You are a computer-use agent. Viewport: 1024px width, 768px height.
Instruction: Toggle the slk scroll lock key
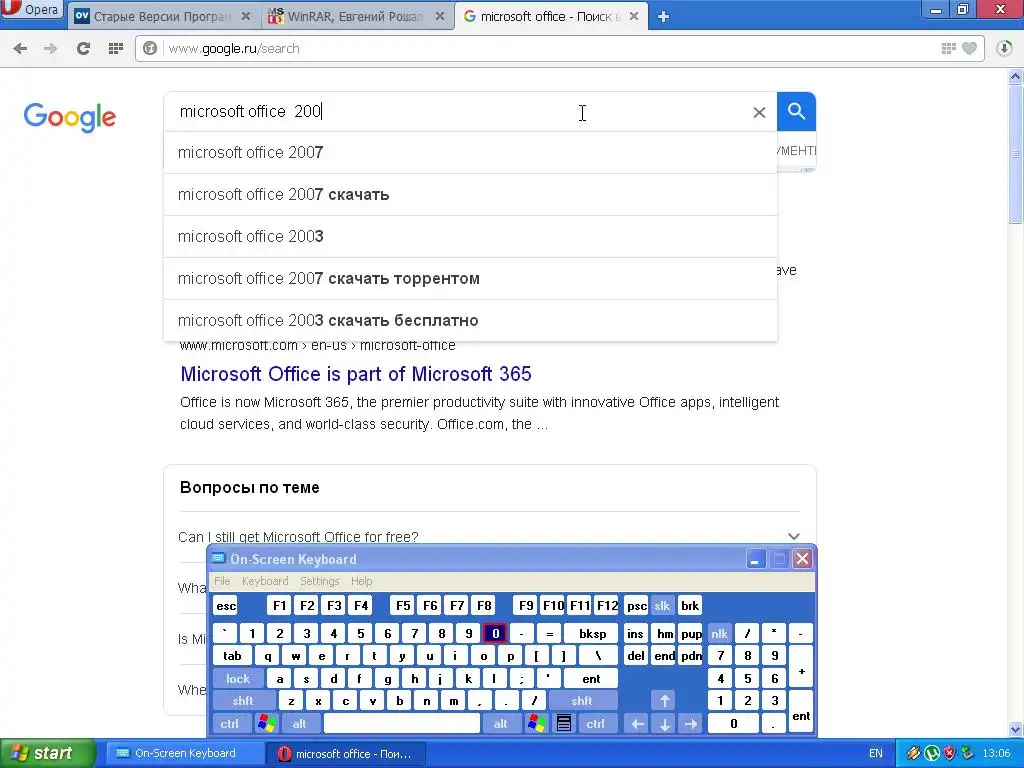click(x=662, y=606)
